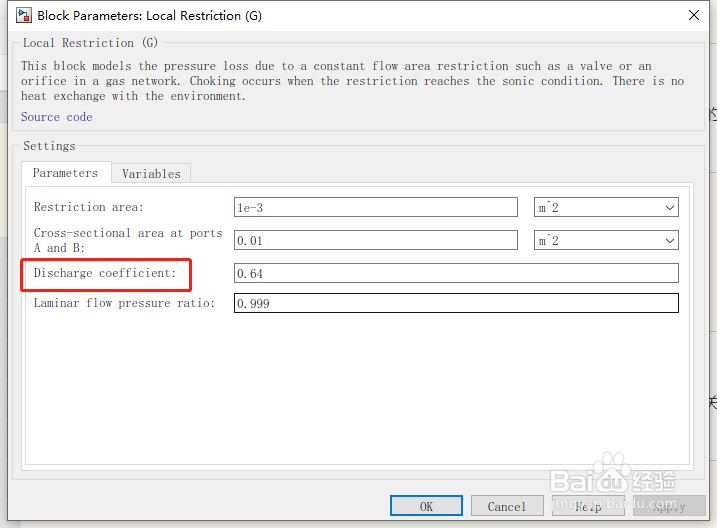Click the Laminar flow pressure ratio field

click(x=456, y=303)
